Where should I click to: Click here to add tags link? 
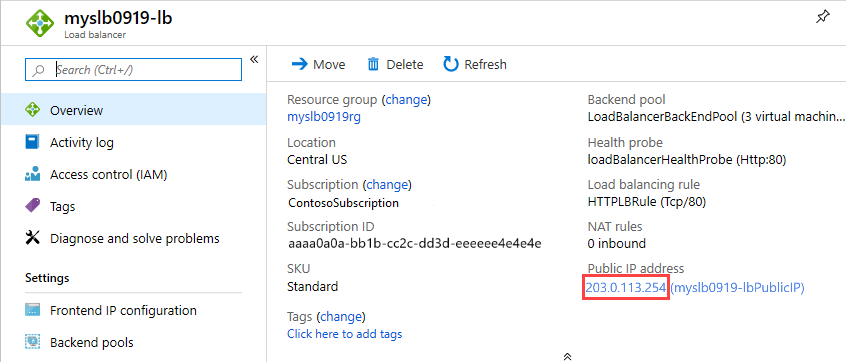point(345,334)
